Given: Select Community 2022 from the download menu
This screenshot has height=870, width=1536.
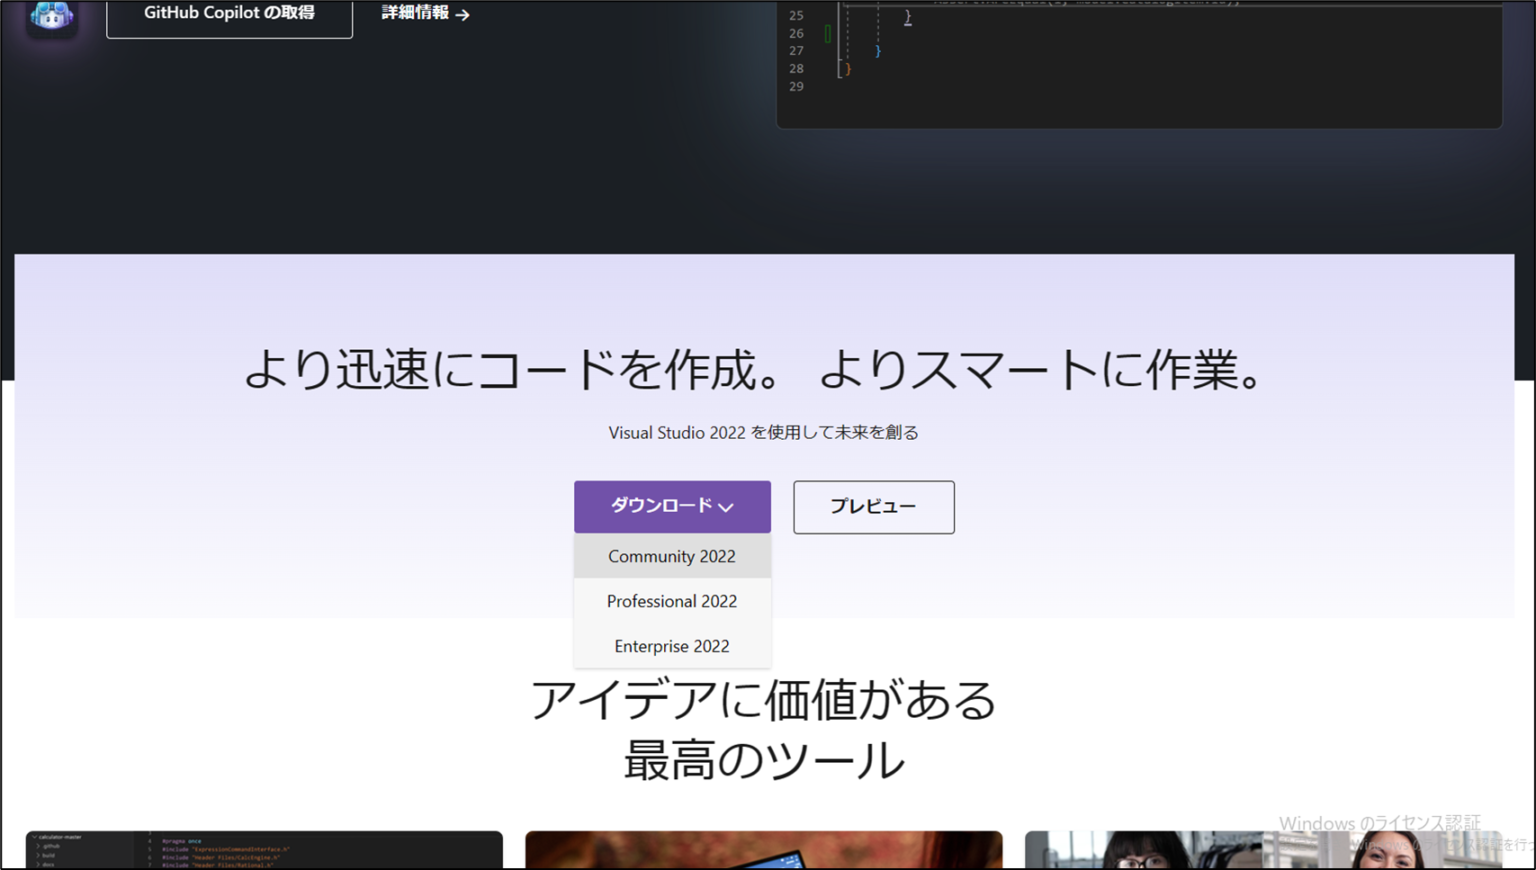Looking at the screenshot, I should 671,556.
